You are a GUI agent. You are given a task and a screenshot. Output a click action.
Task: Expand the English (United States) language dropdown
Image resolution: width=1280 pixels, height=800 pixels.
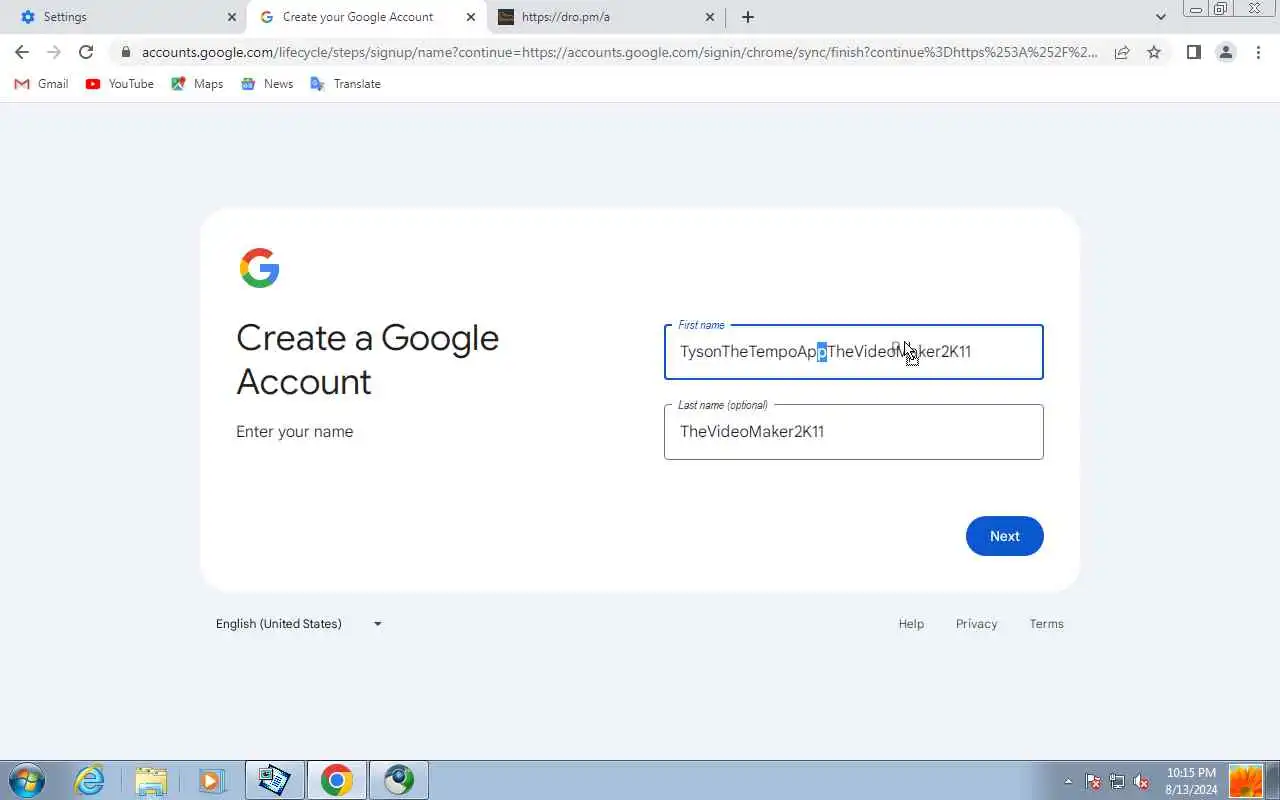click(299, 624)
